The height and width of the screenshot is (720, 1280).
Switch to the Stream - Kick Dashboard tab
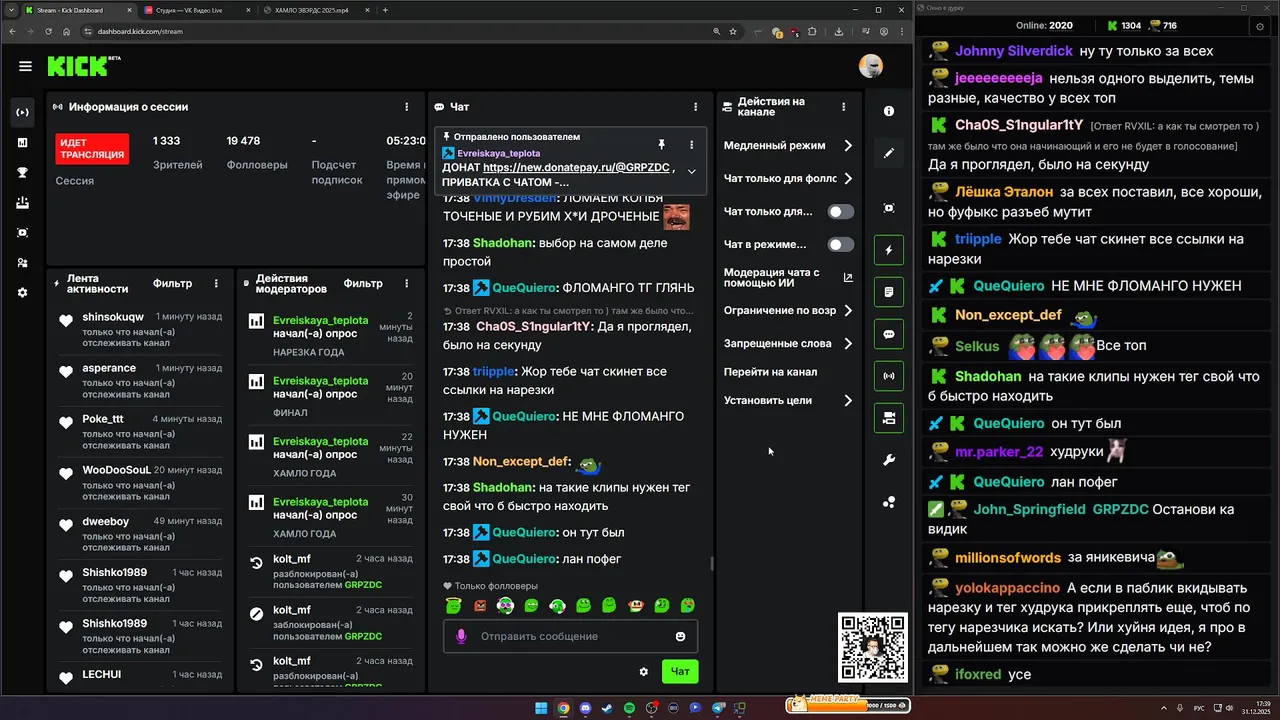[75, 10]
